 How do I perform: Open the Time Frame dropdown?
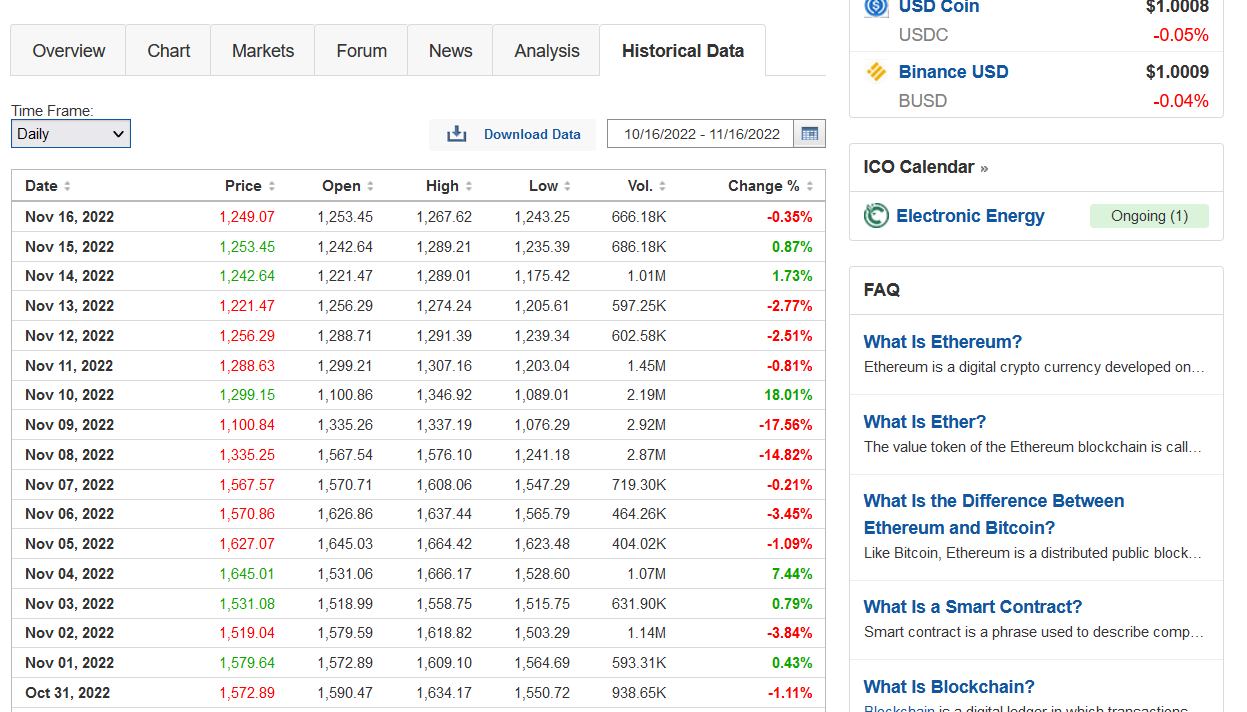pos(70,133)
